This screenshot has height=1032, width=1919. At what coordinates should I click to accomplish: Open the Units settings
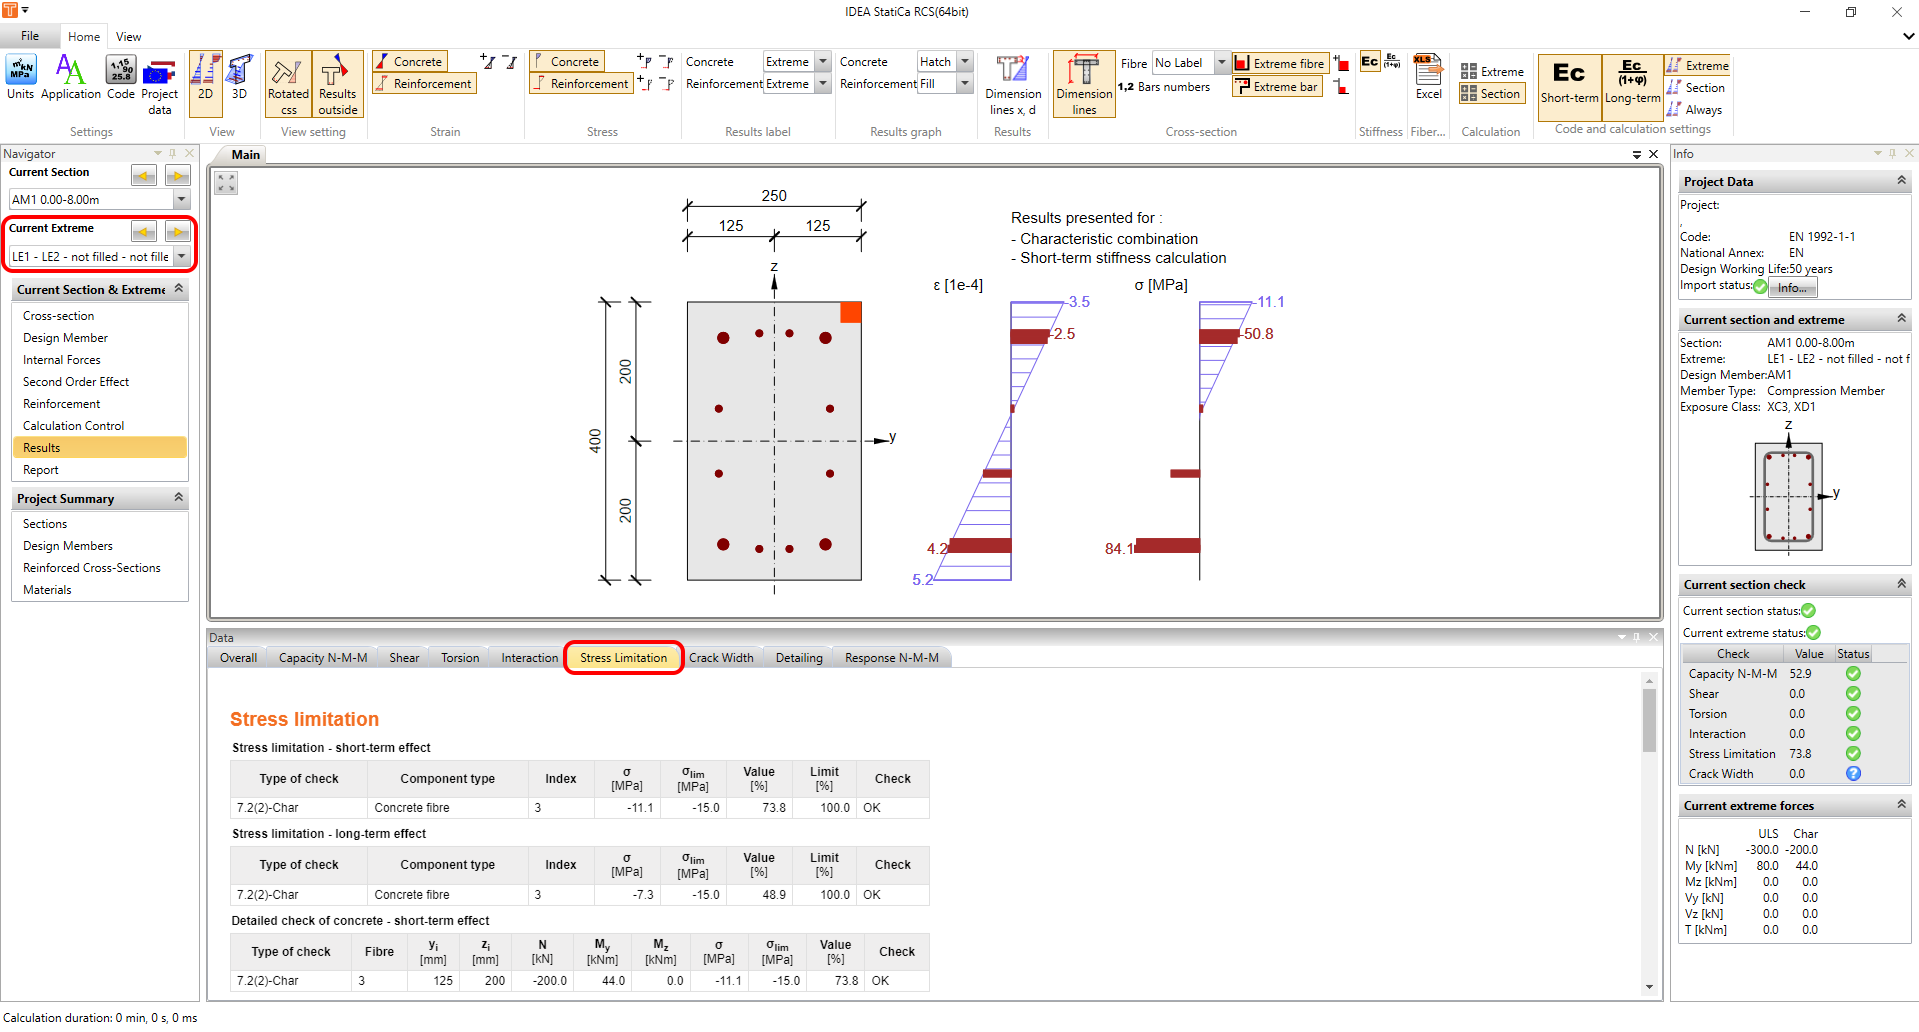click(20, 78)
